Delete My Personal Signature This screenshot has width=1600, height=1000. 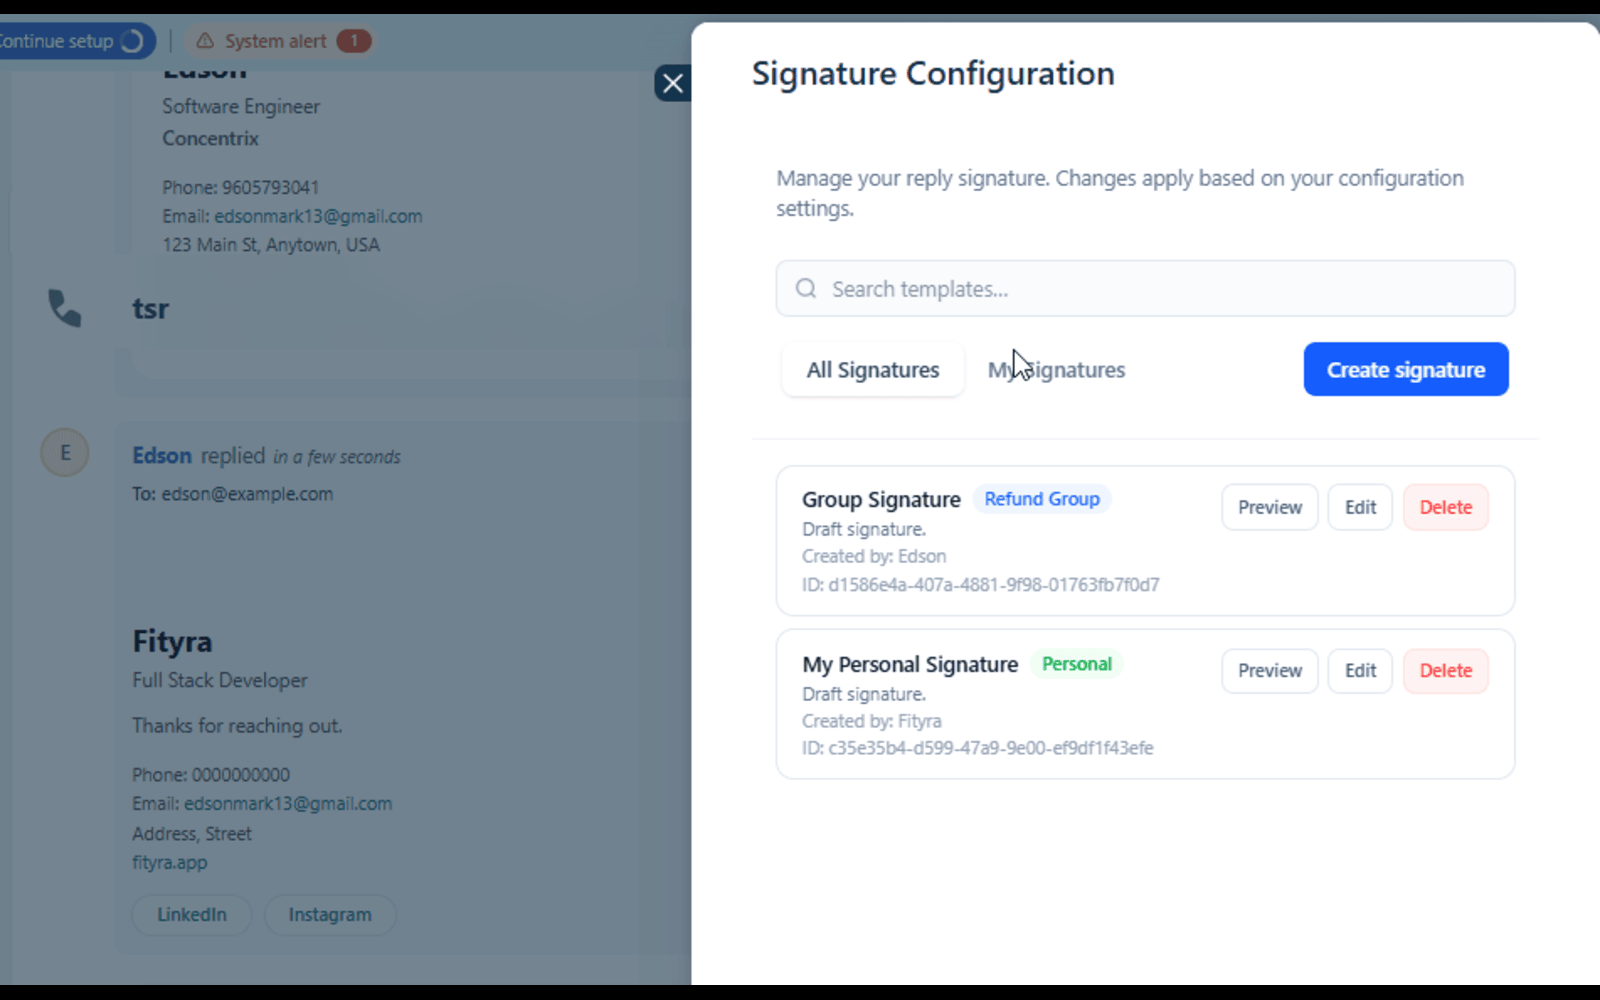pos(1445,671)
